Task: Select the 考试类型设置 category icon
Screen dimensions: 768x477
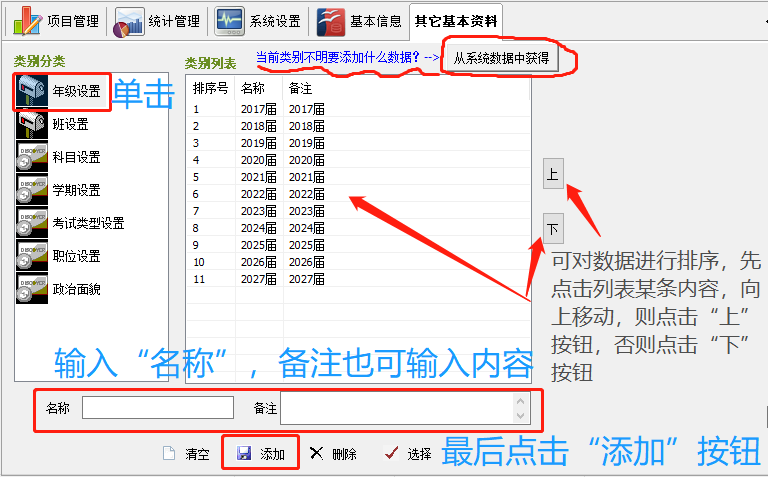Action: coord(33,223)
